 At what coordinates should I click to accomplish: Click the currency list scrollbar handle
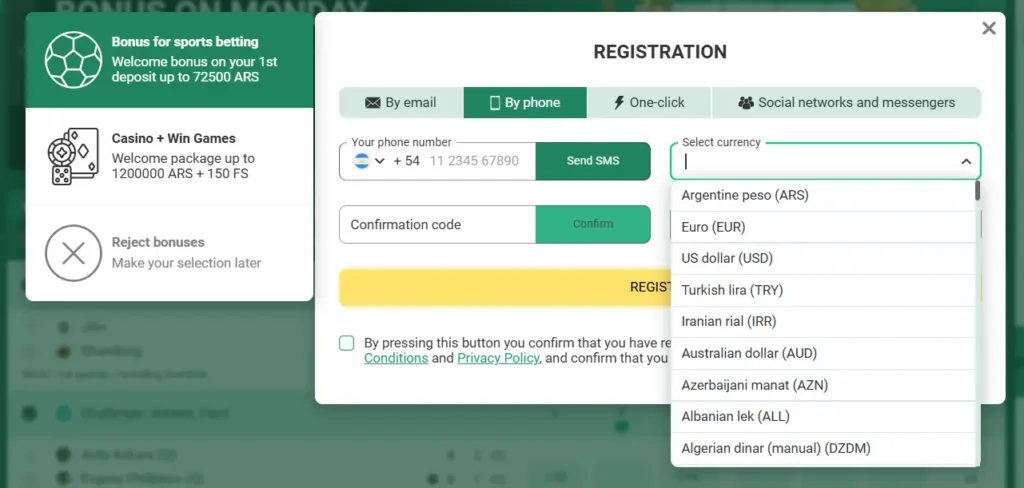[977, 190]
